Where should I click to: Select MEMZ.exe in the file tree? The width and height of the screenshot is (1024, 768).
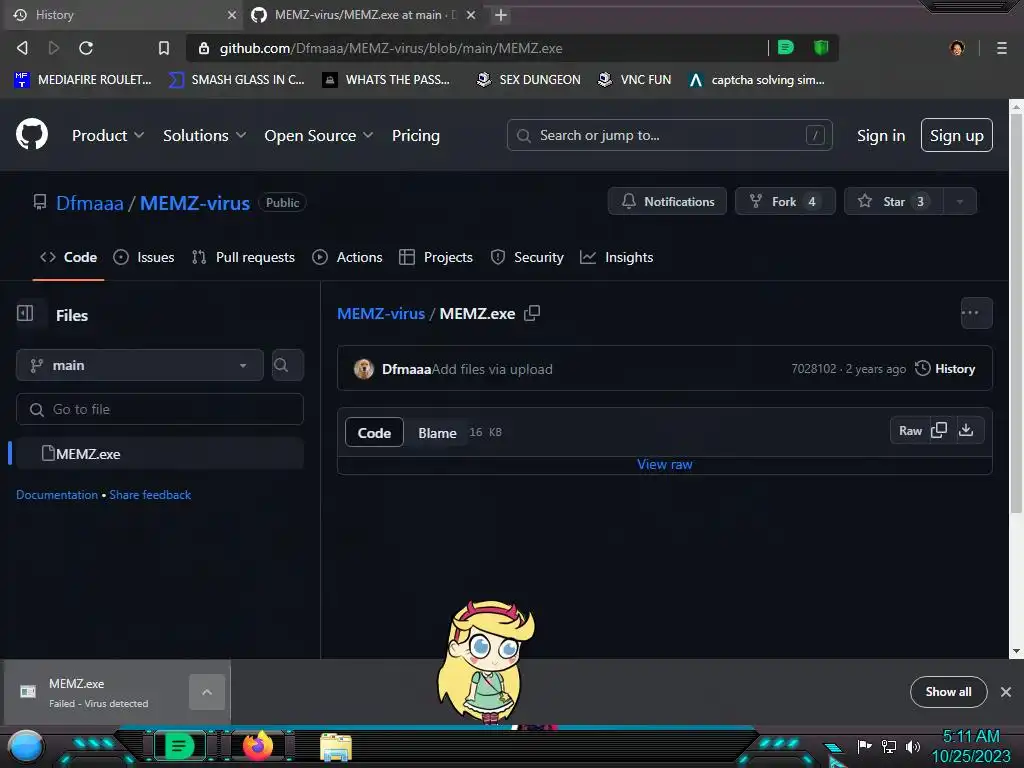coord(160,453)
